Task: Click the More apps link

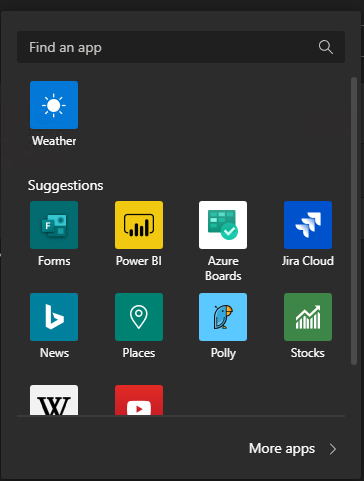Action: (282, 449)
